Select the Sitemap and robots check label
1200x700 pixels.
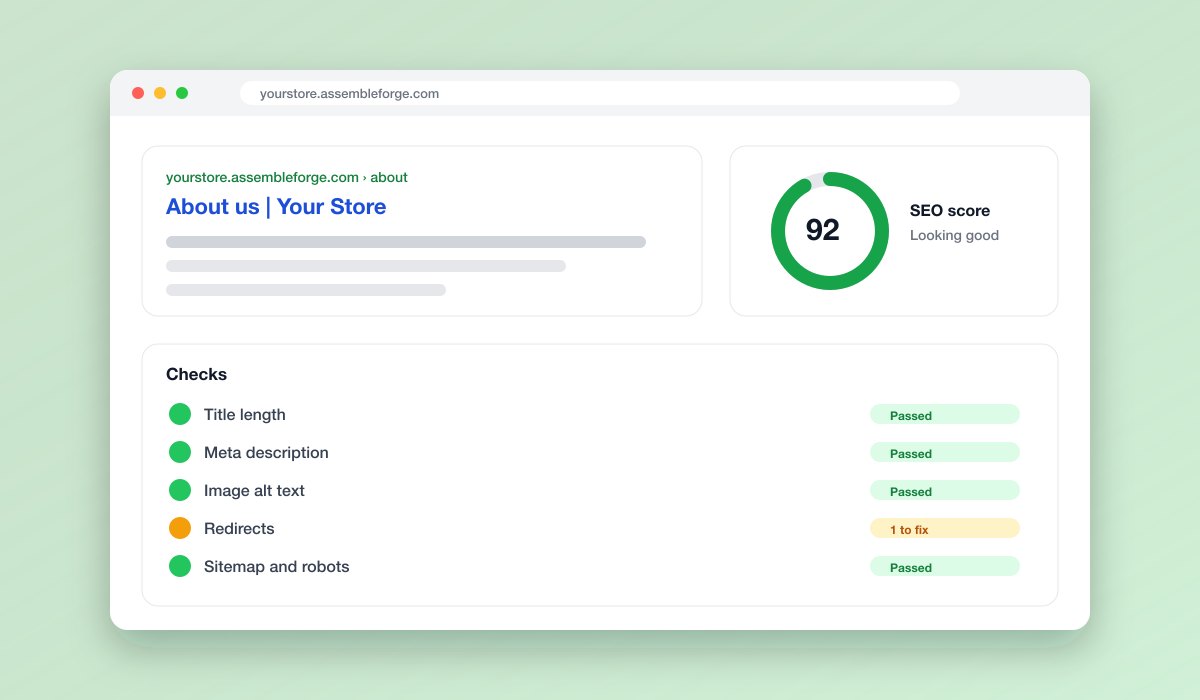[x=277, y=567]
